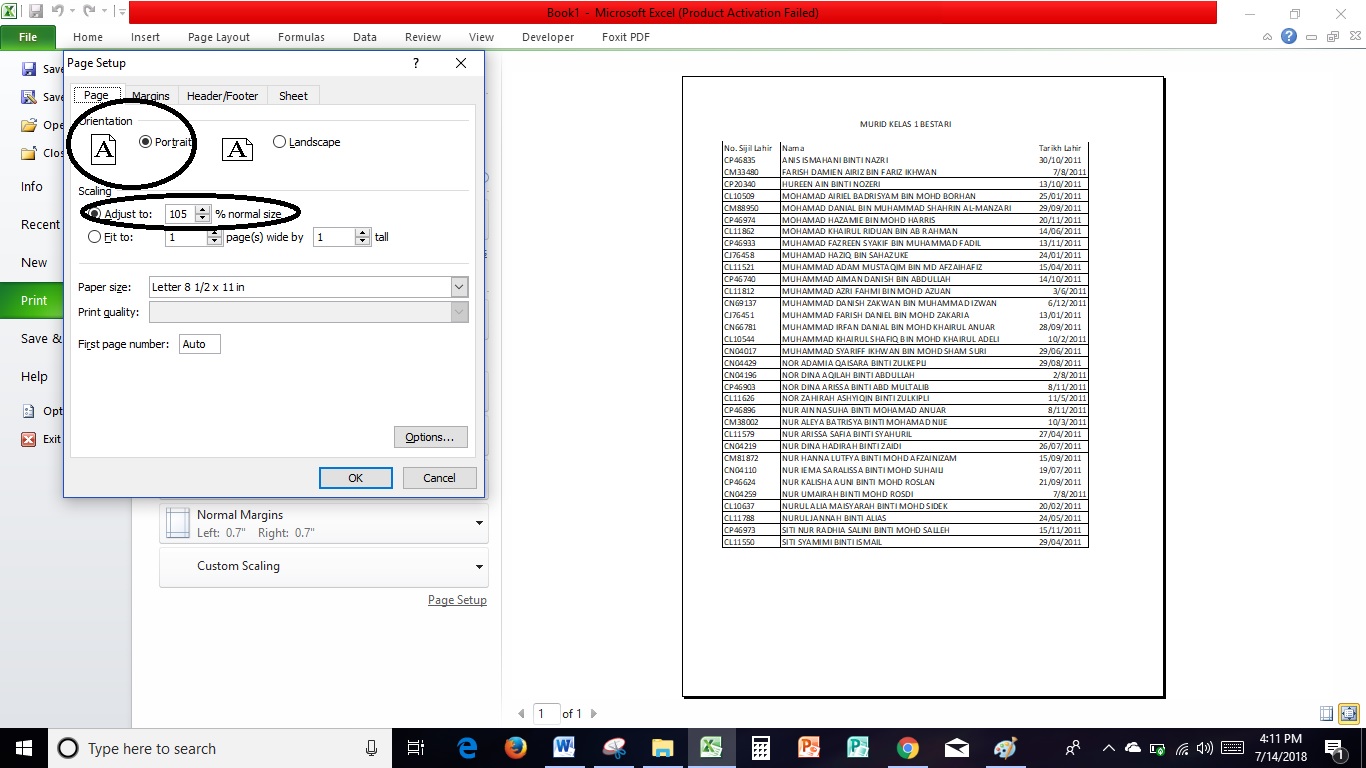Click the Page Setup link below Custom Scaling
This screenshot has height=768, width=1366.
(x=457, y=599)
